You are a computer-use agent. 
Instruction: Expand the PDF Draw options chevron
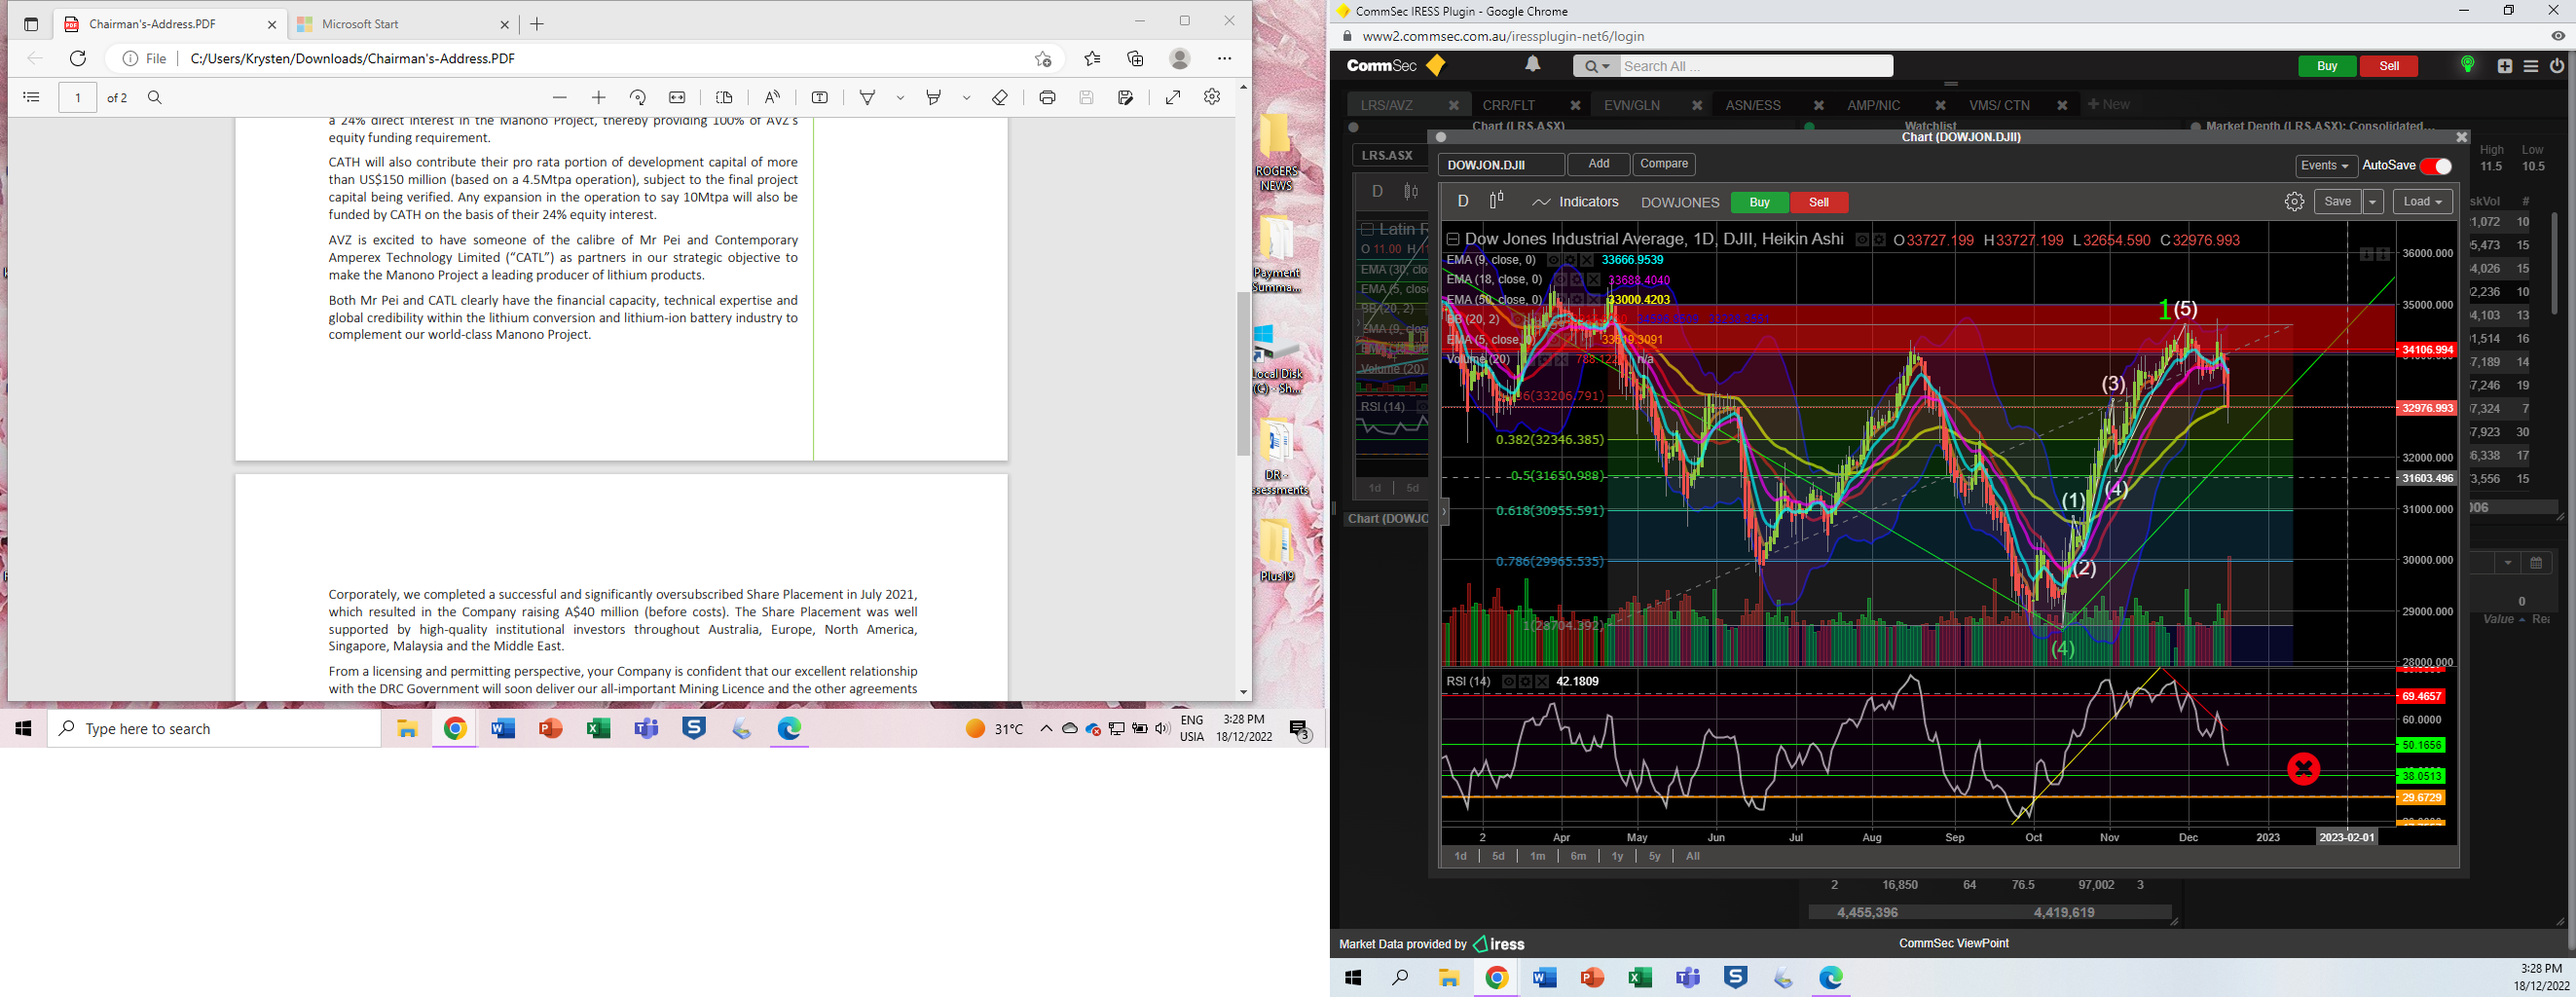tap(900, 97)
